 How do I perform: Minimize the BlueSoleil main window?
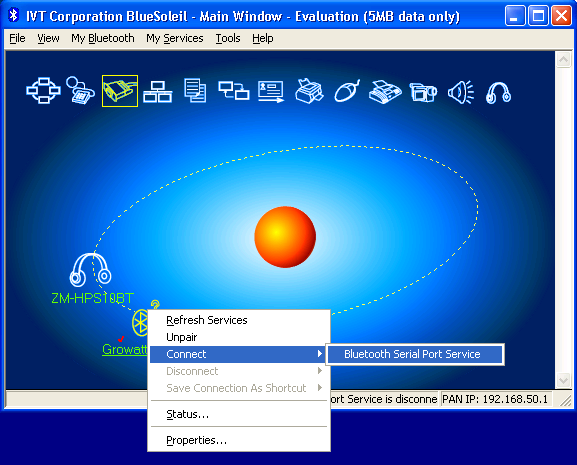(x=515, y=16)
